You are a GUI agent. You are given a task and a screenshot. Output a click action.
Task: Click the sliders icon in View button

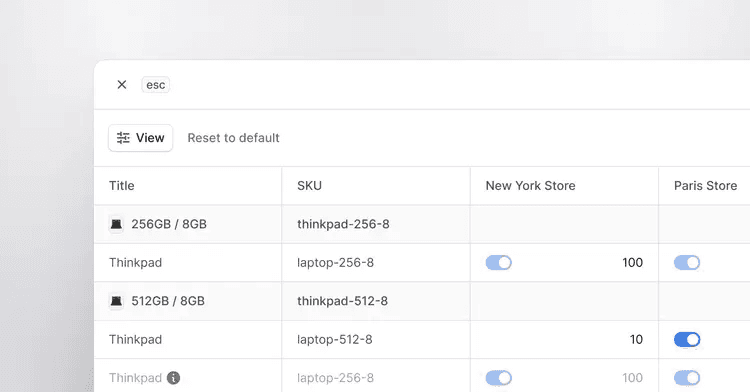(x=123, y=138)
